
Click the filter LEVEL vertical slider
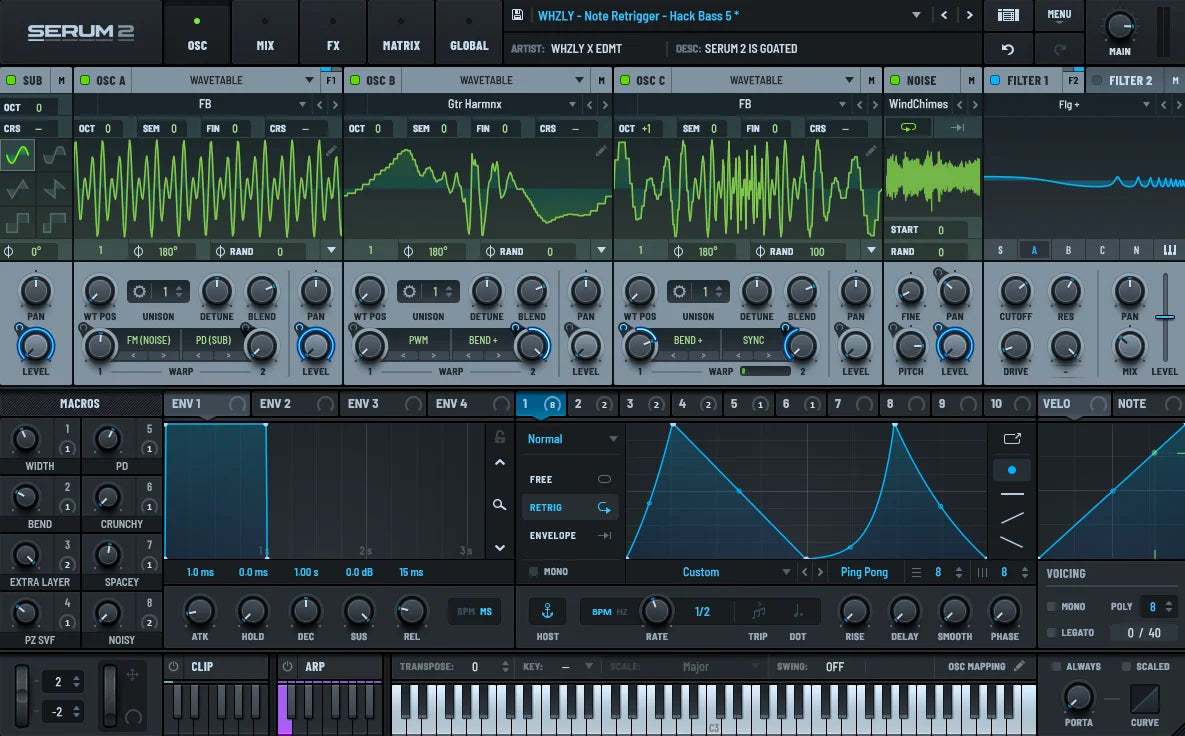[x=1164, y=318]
